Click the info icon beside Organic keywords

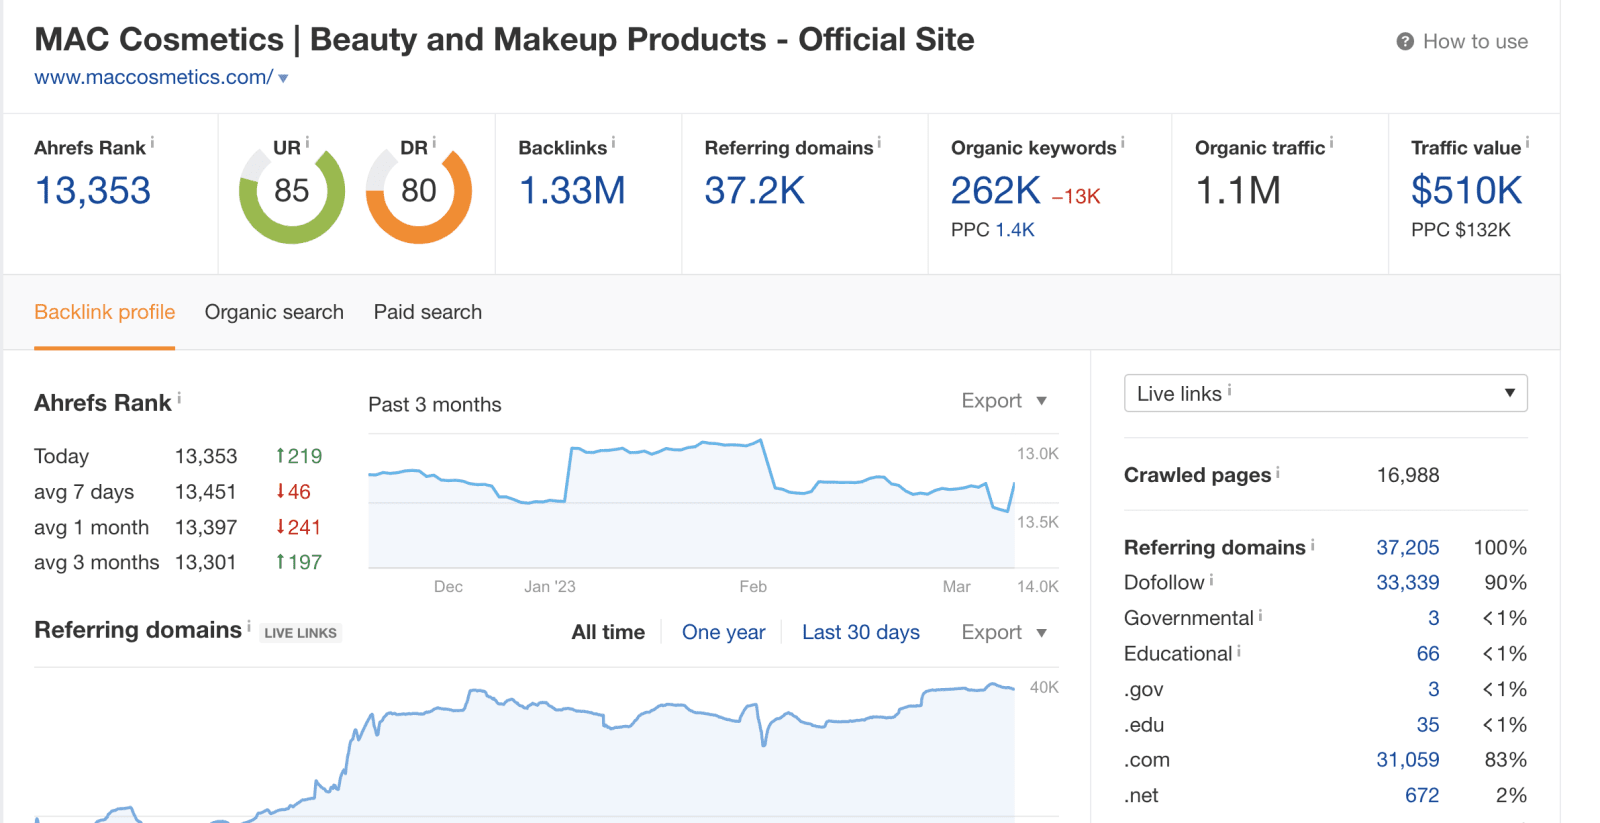(1122, 143)
